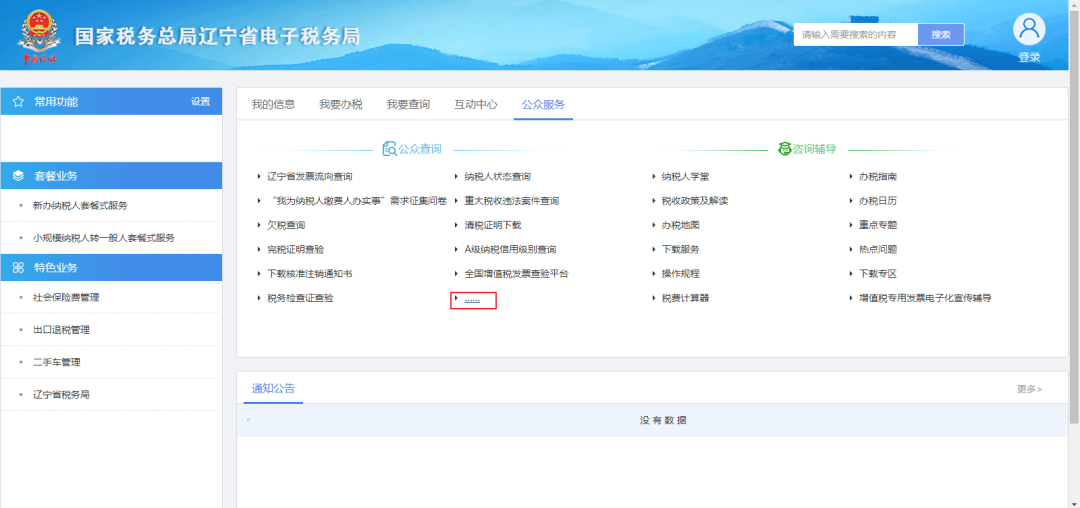Screen dimensions: 1080x508
Task: Click the login avatar icon
Action: (1029, 29)
